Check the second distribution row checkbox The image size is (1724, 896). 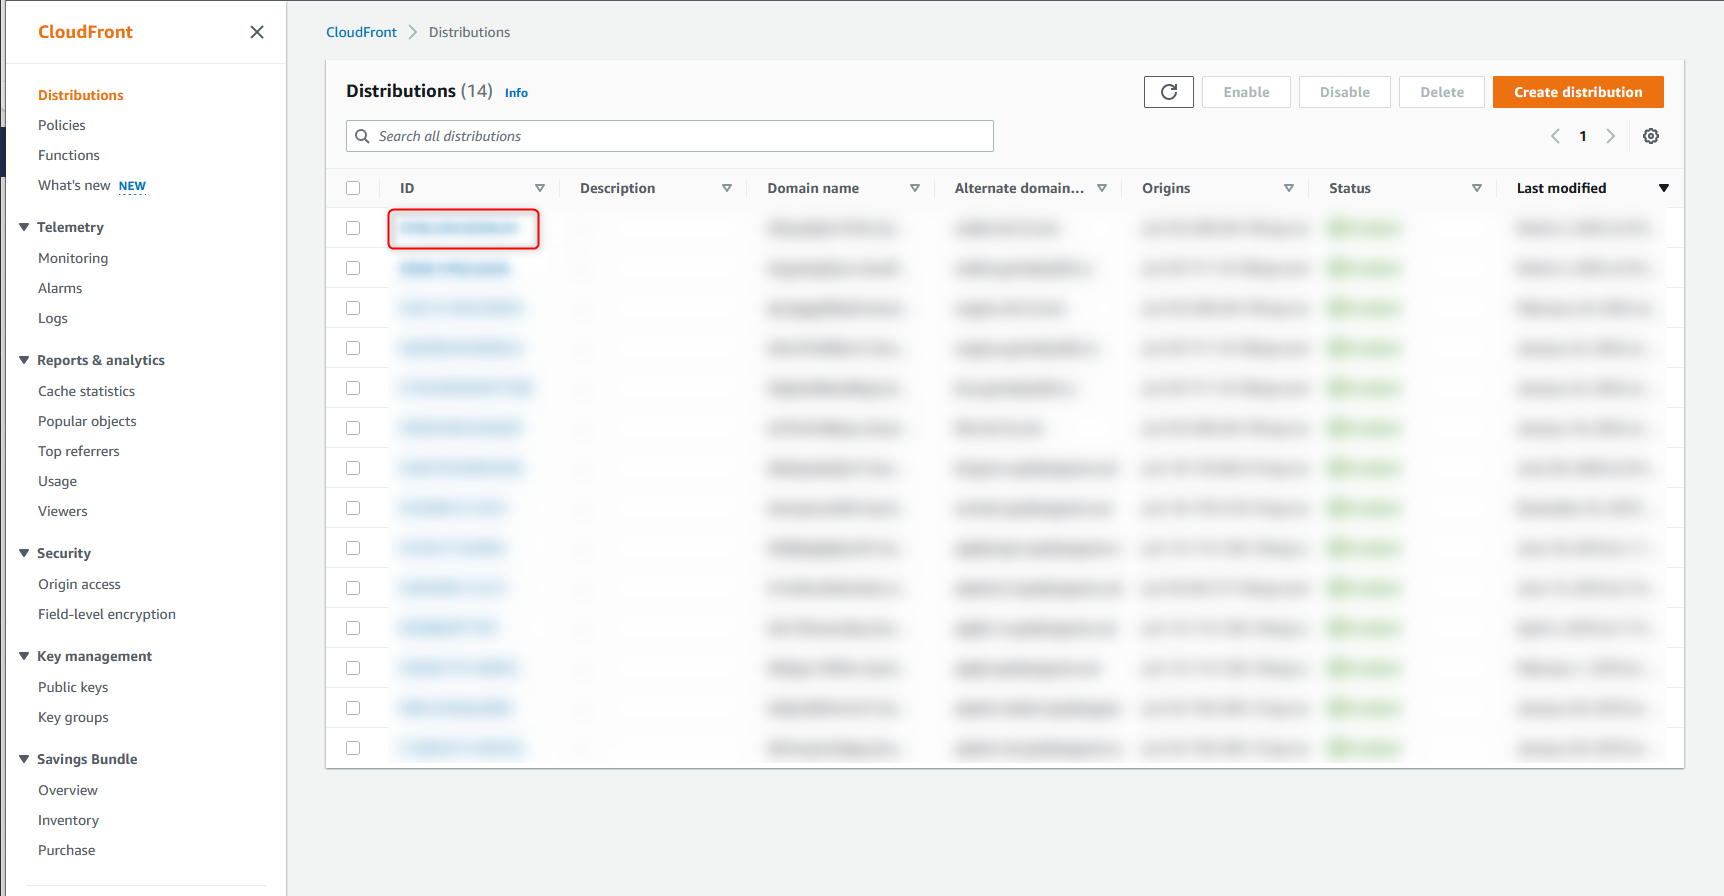[353, 268]
